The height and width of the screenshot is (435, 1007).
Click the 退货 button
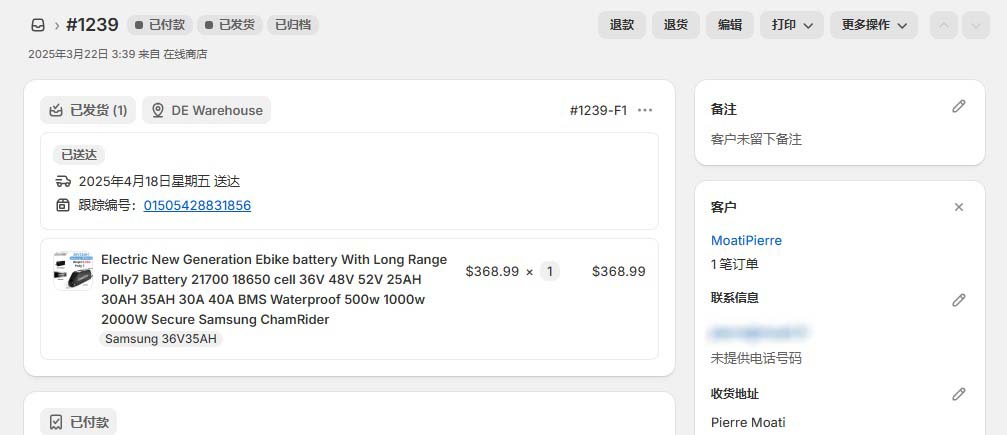(676, 25)
